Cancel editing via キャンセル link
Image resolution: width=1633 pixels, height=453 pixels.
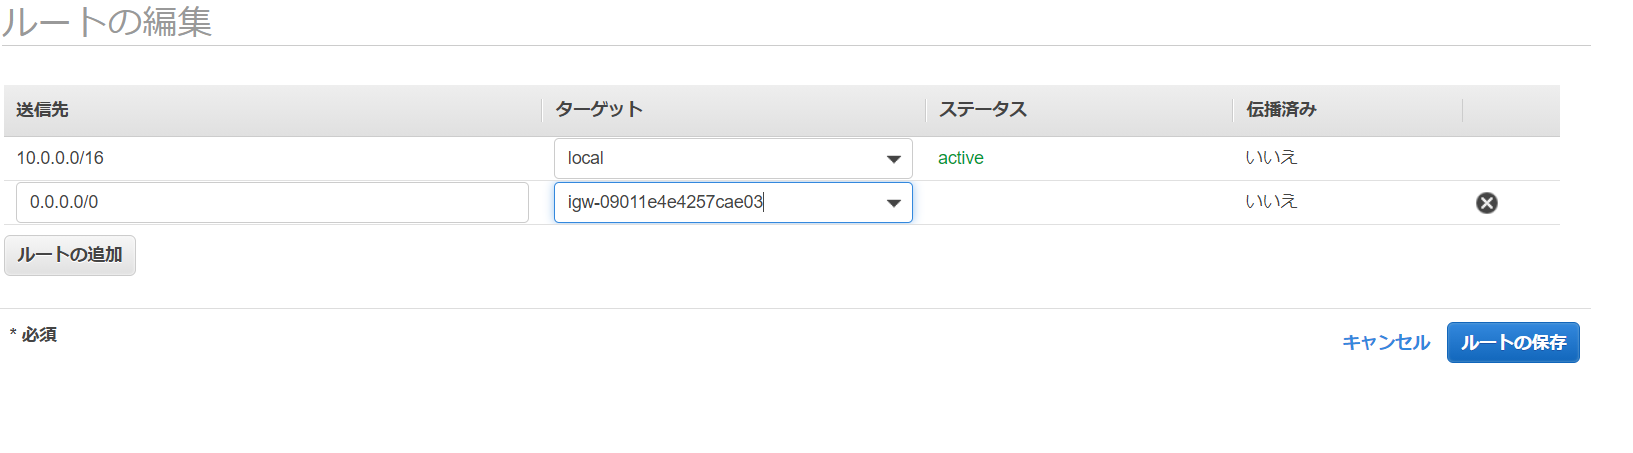[x=1386, y=342]
